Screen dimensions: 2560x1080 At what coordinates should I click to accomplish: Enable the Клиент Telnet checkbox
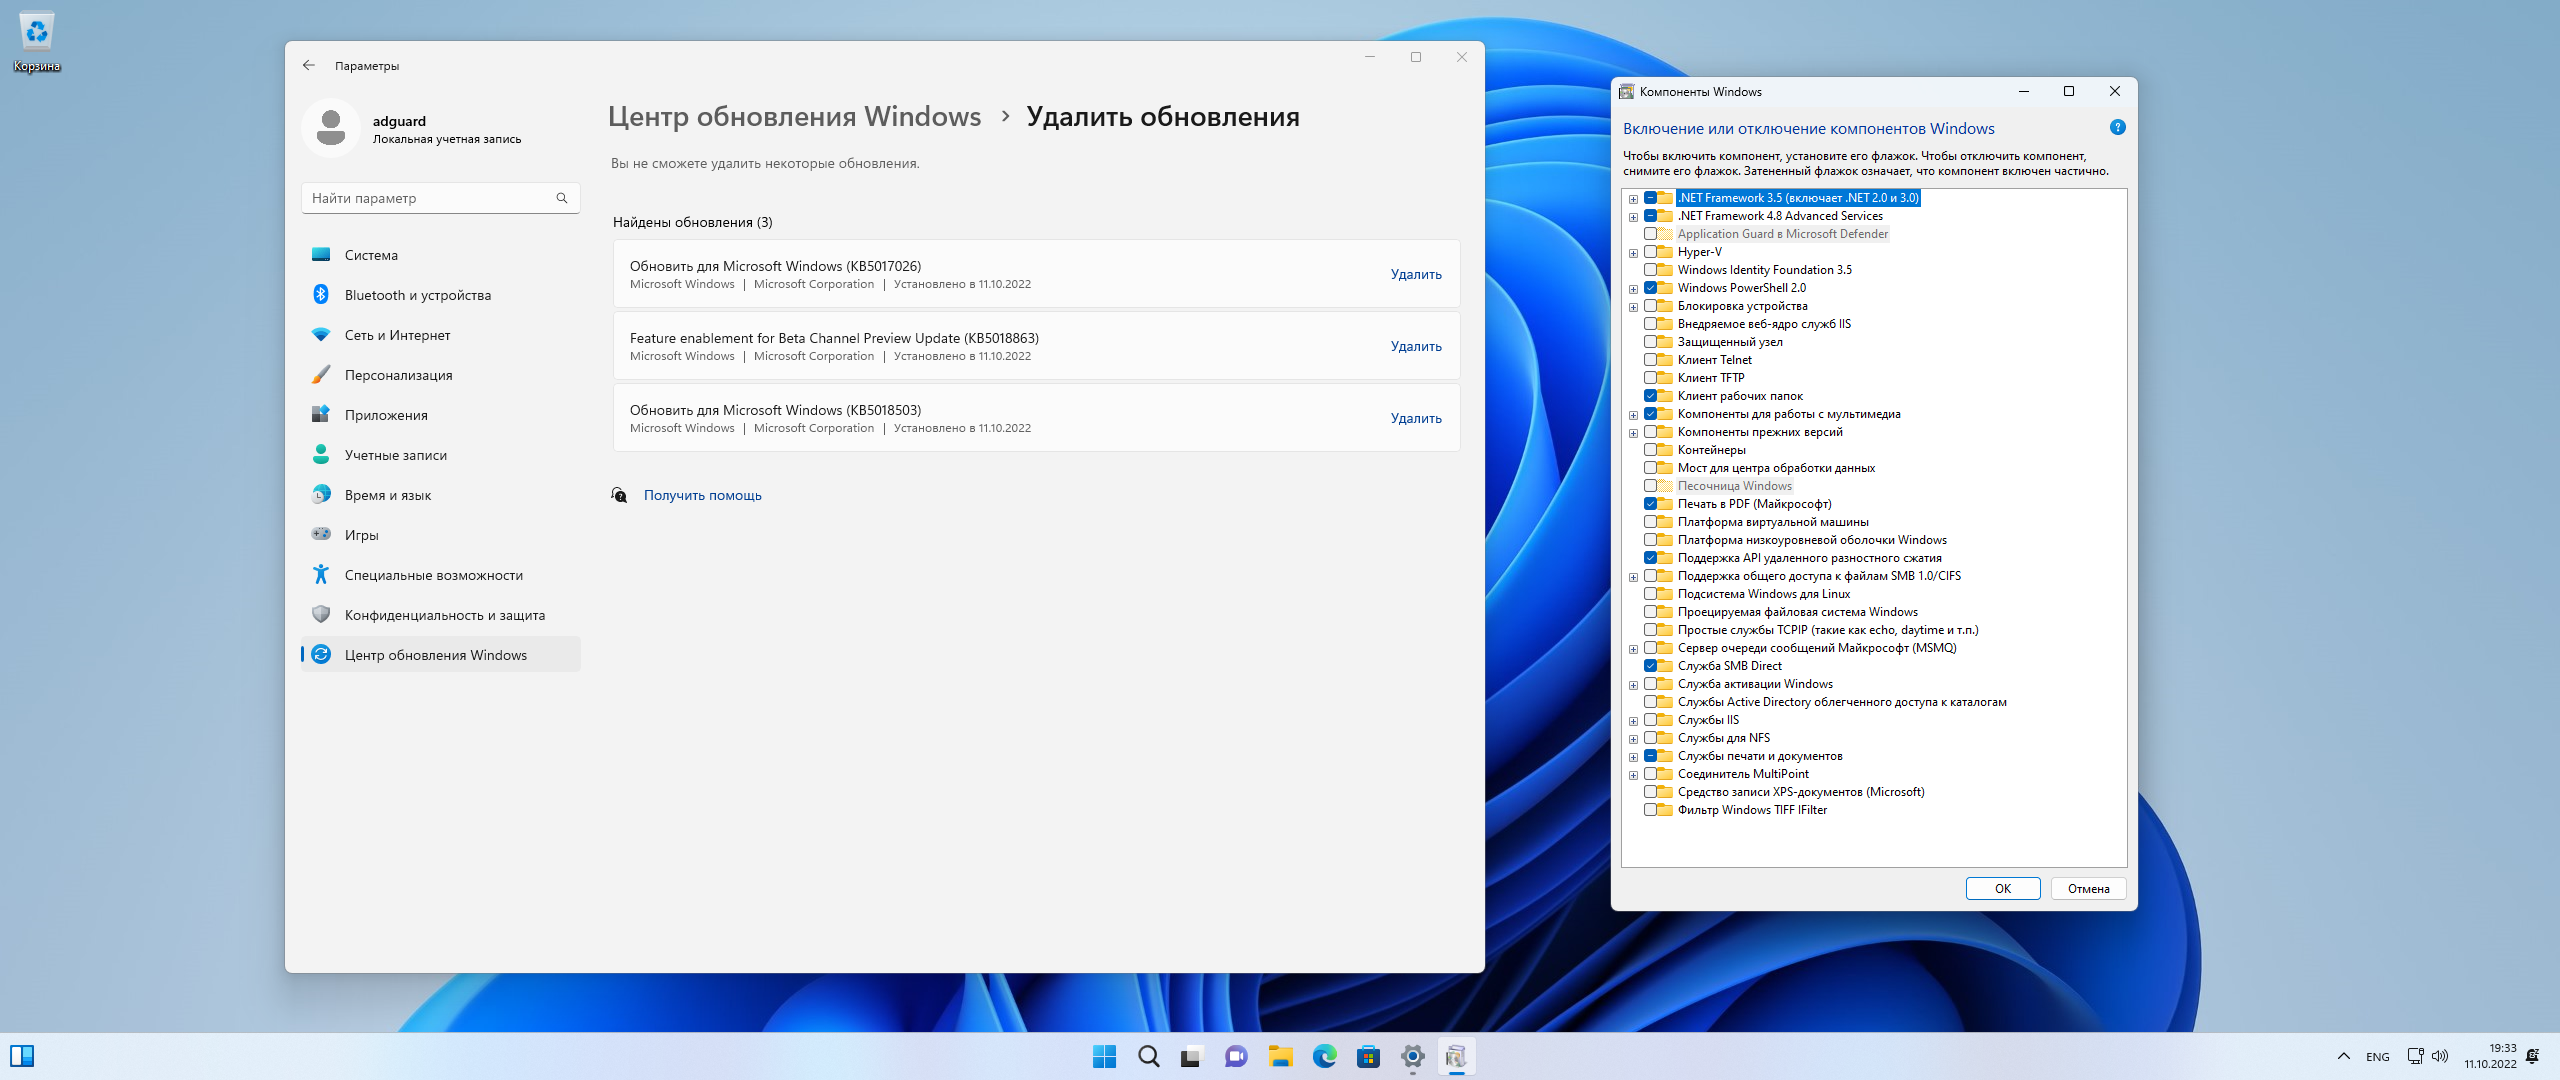1650,360
